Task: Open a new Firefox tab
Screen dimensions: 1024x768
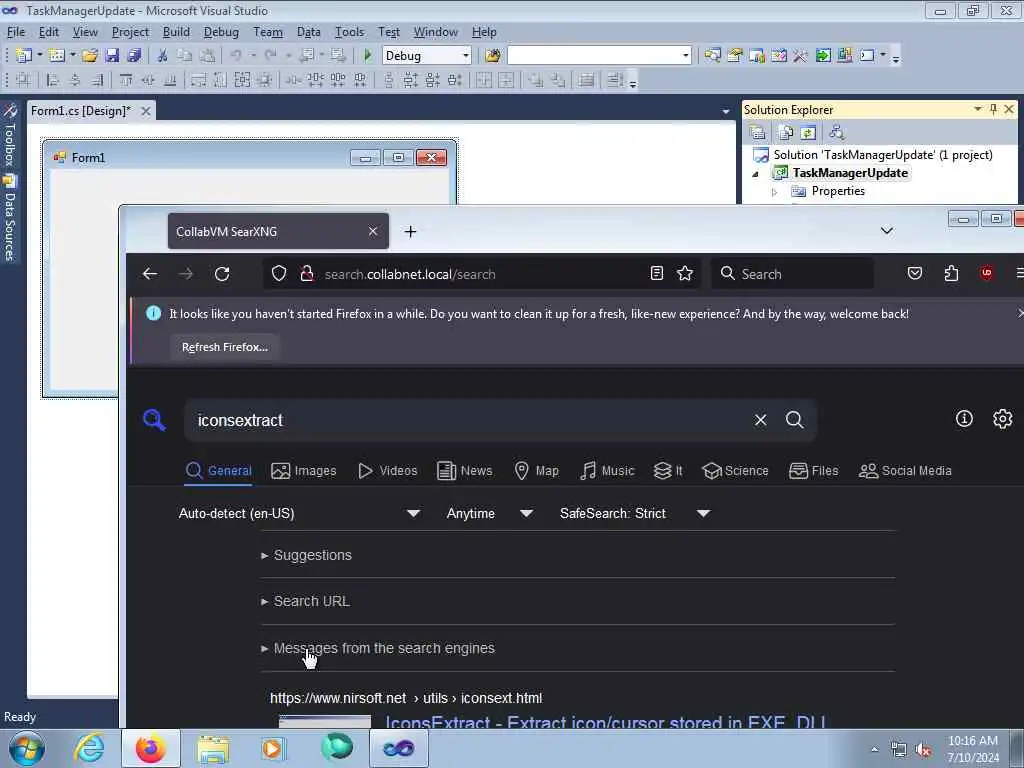Action: point(410,231)
